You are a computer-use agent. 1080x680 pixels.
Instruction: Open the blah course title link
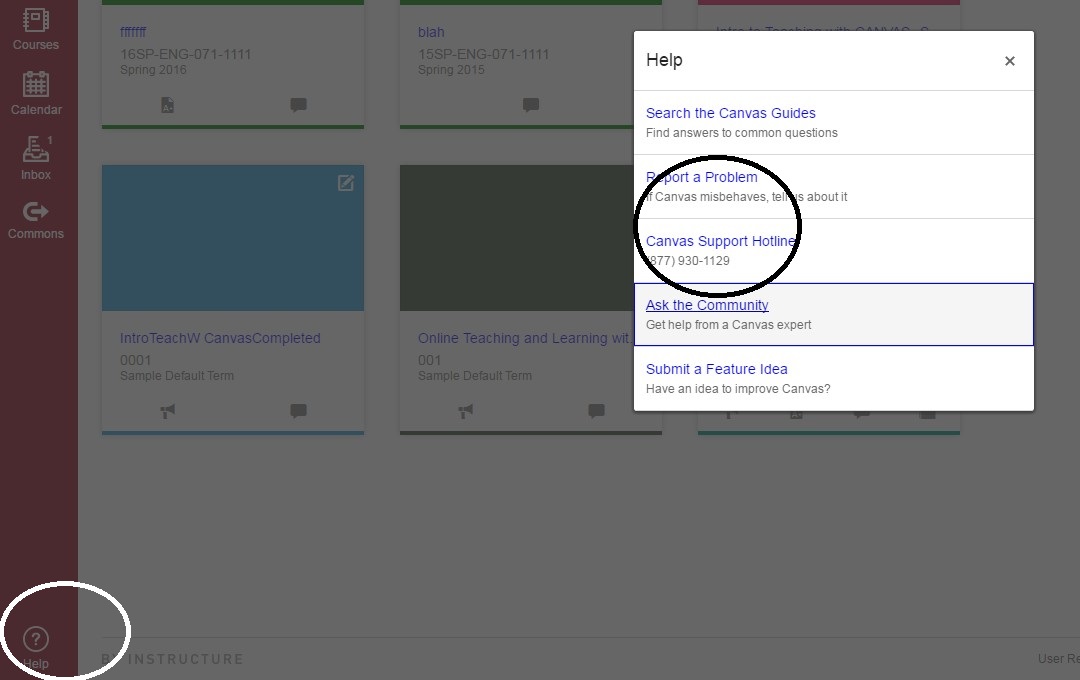click(431, 32)
